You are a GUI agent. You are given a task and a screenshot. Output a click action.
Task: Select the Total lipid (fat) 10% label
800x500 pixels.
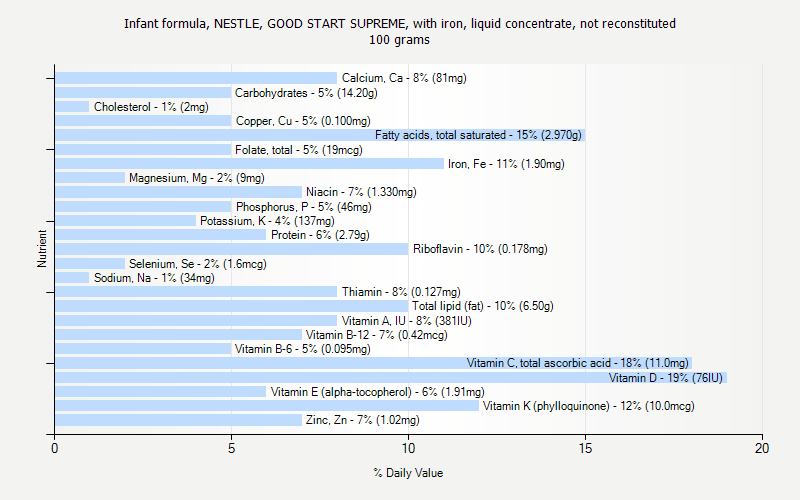tap(483, 306)
